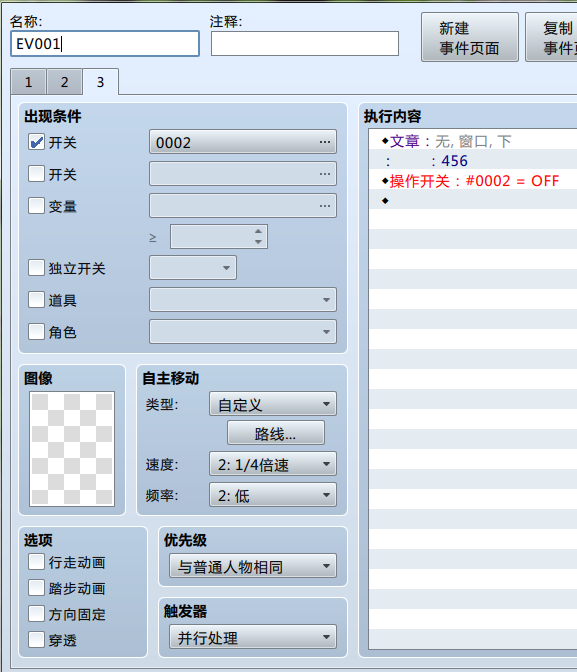Click the 注释 input field
The image size is (577, 672).
click(x=305, y=44)
